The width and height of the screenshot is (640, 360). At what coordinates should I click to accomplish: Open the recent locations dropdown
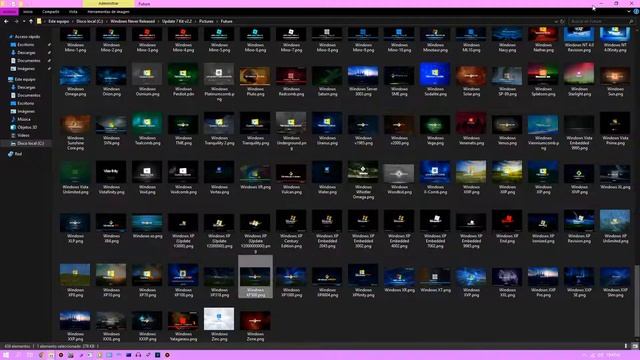(x=24, y=21)
